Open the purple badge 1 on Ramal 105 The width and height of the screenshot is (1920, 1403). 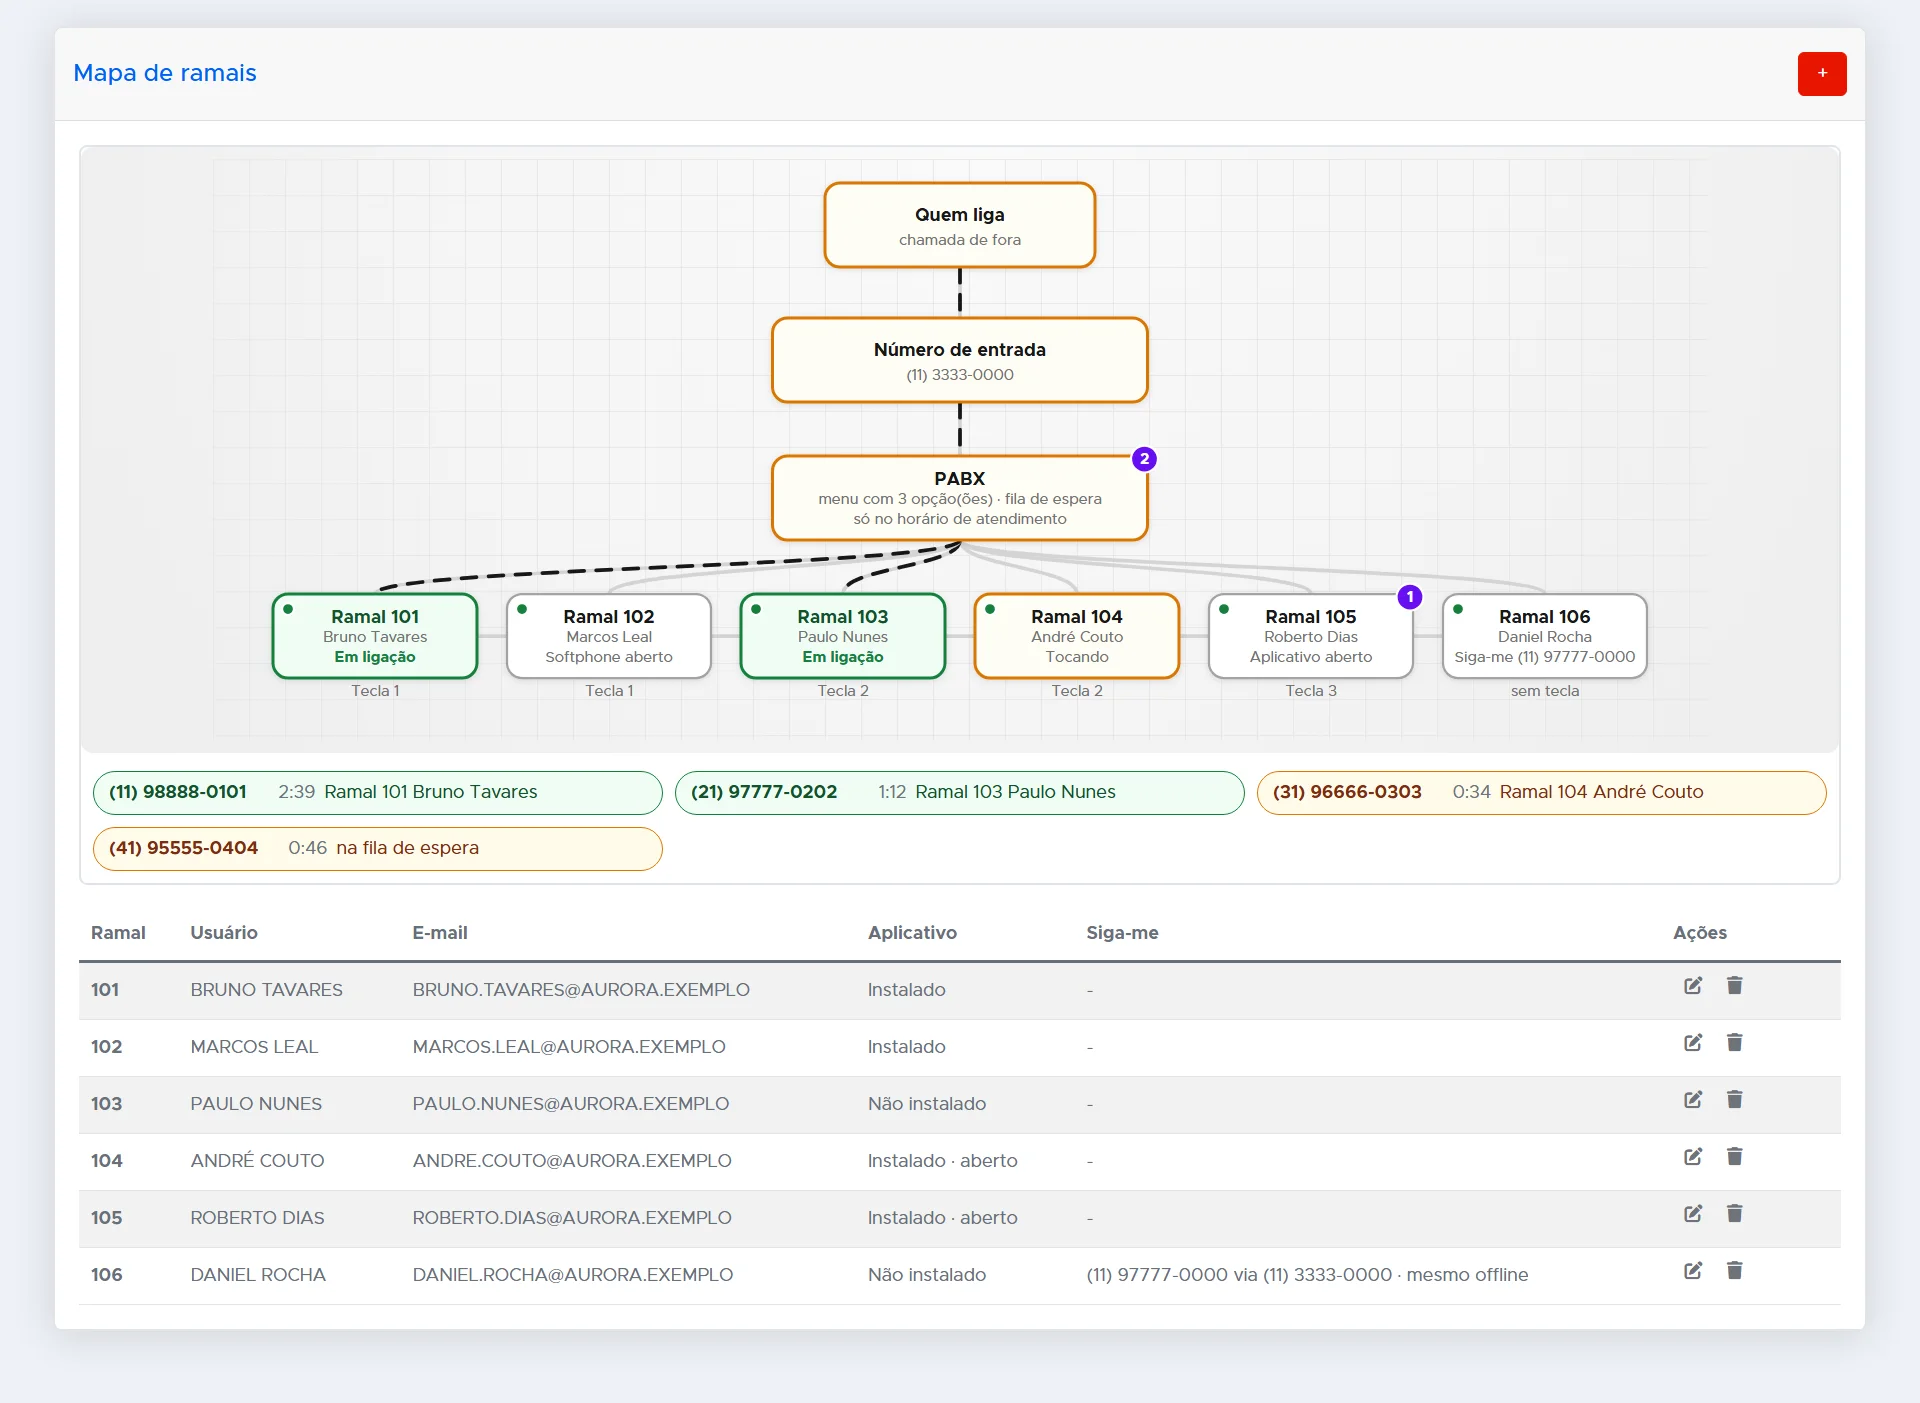coord(1410,597)
